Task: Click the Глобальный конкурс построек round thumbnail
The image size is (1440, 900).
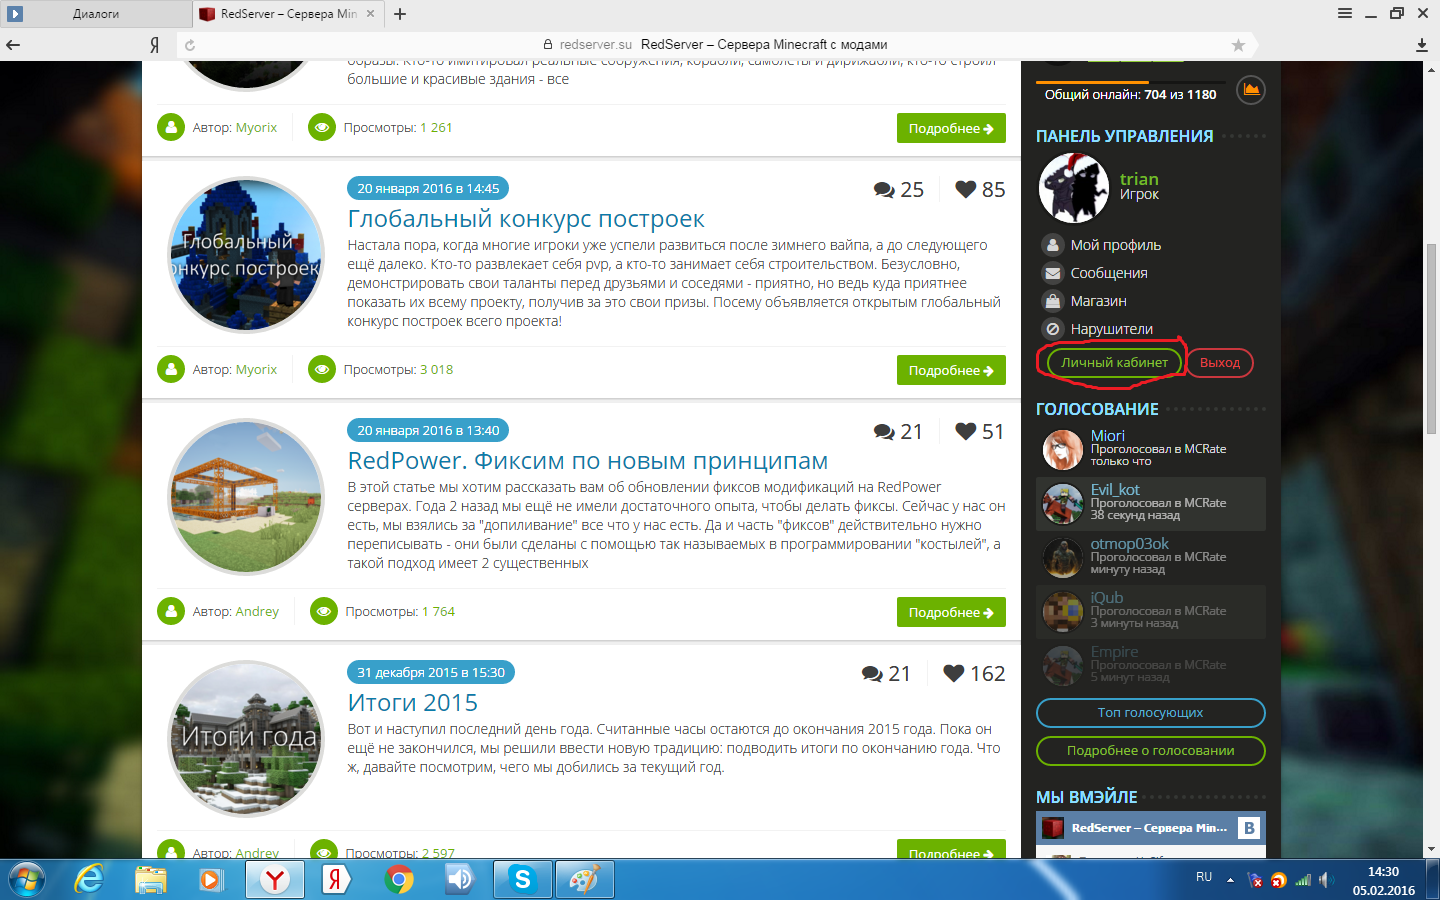Action: point(246,255)
